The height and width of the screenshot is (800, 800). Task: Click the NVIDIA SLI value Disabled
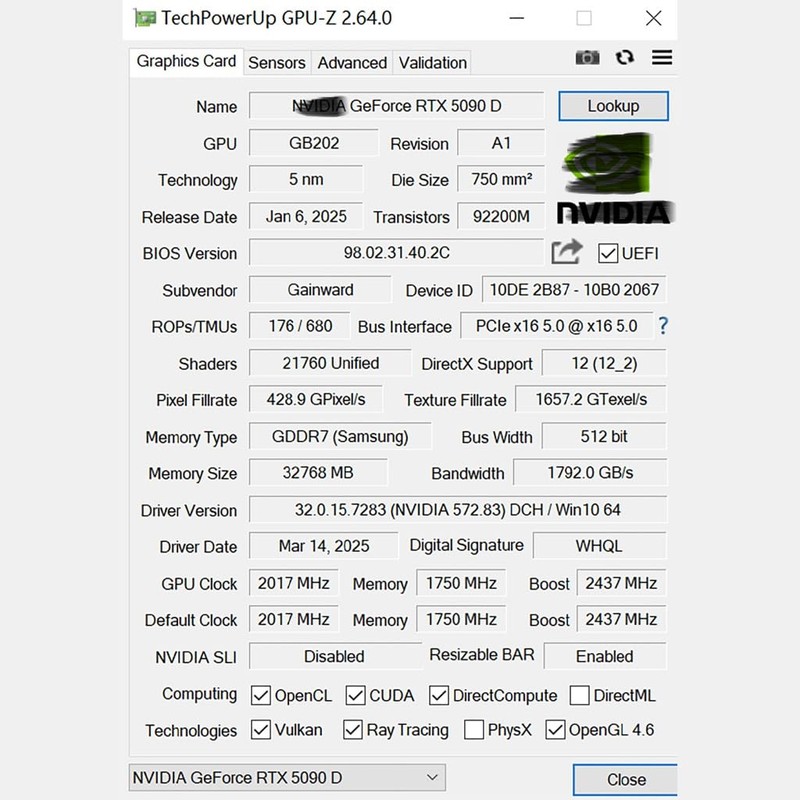[335, 656]
